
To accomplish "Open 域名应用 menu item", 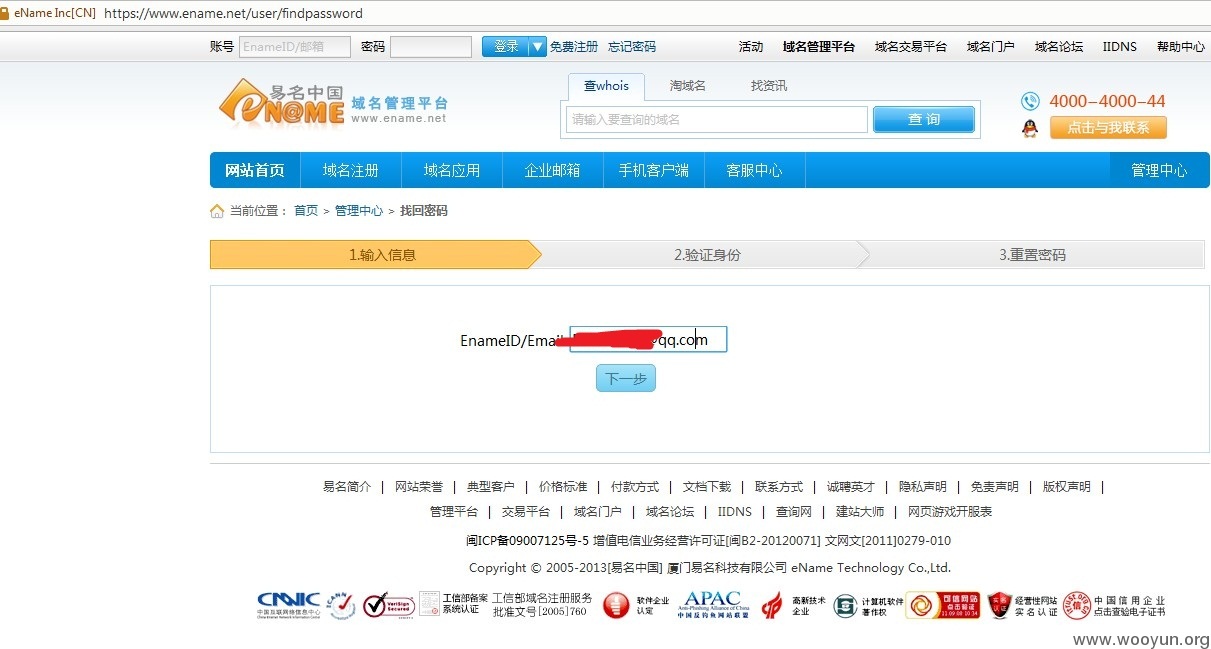I will pyautogui.click(x=452, y=170).
